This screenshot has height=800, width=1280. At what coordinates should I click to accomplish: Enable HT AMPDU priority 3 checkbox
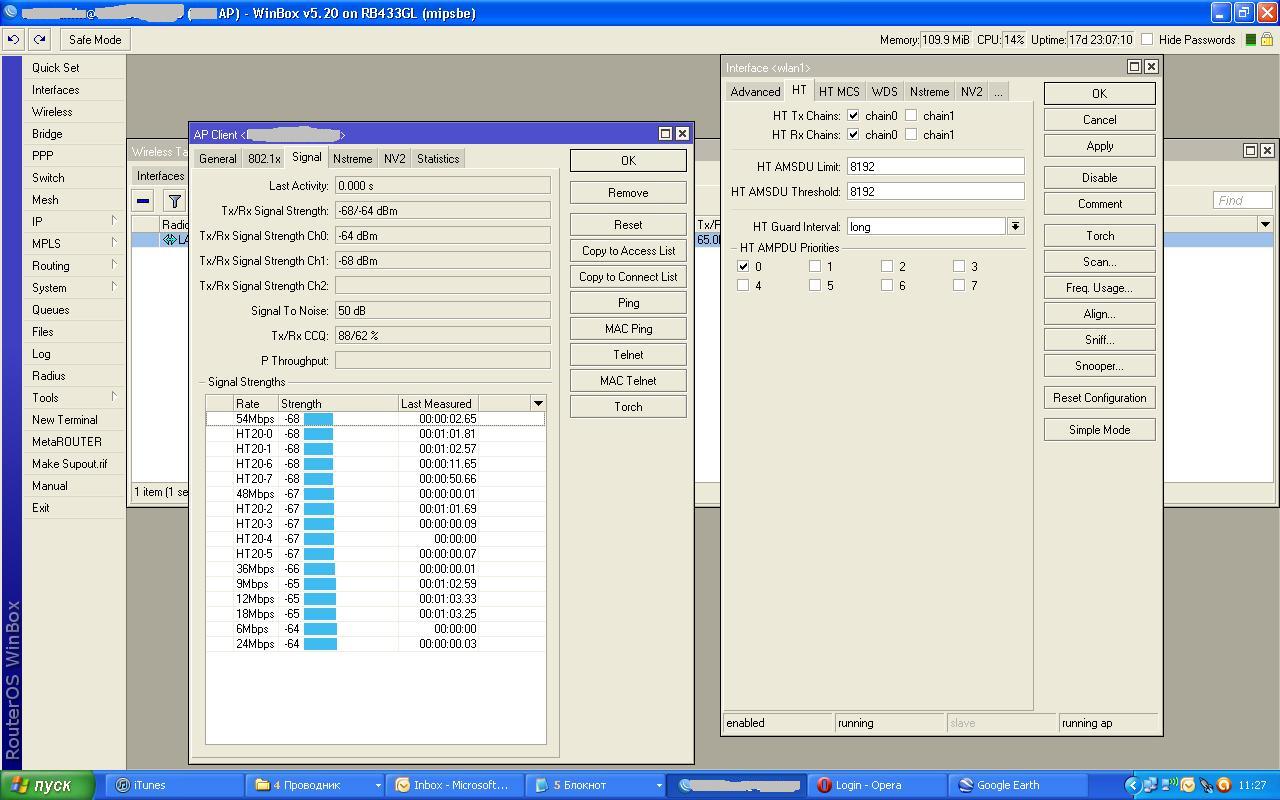tap(959, 266)
